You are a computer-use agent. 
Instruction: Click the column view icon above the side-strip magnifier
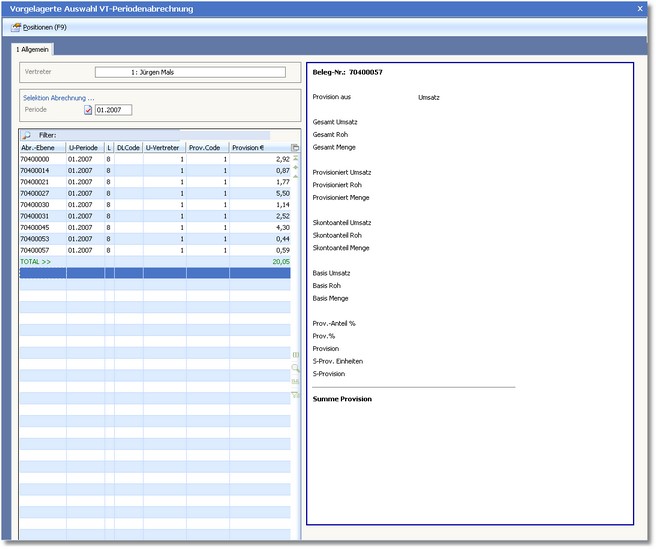tap(295, 355)
